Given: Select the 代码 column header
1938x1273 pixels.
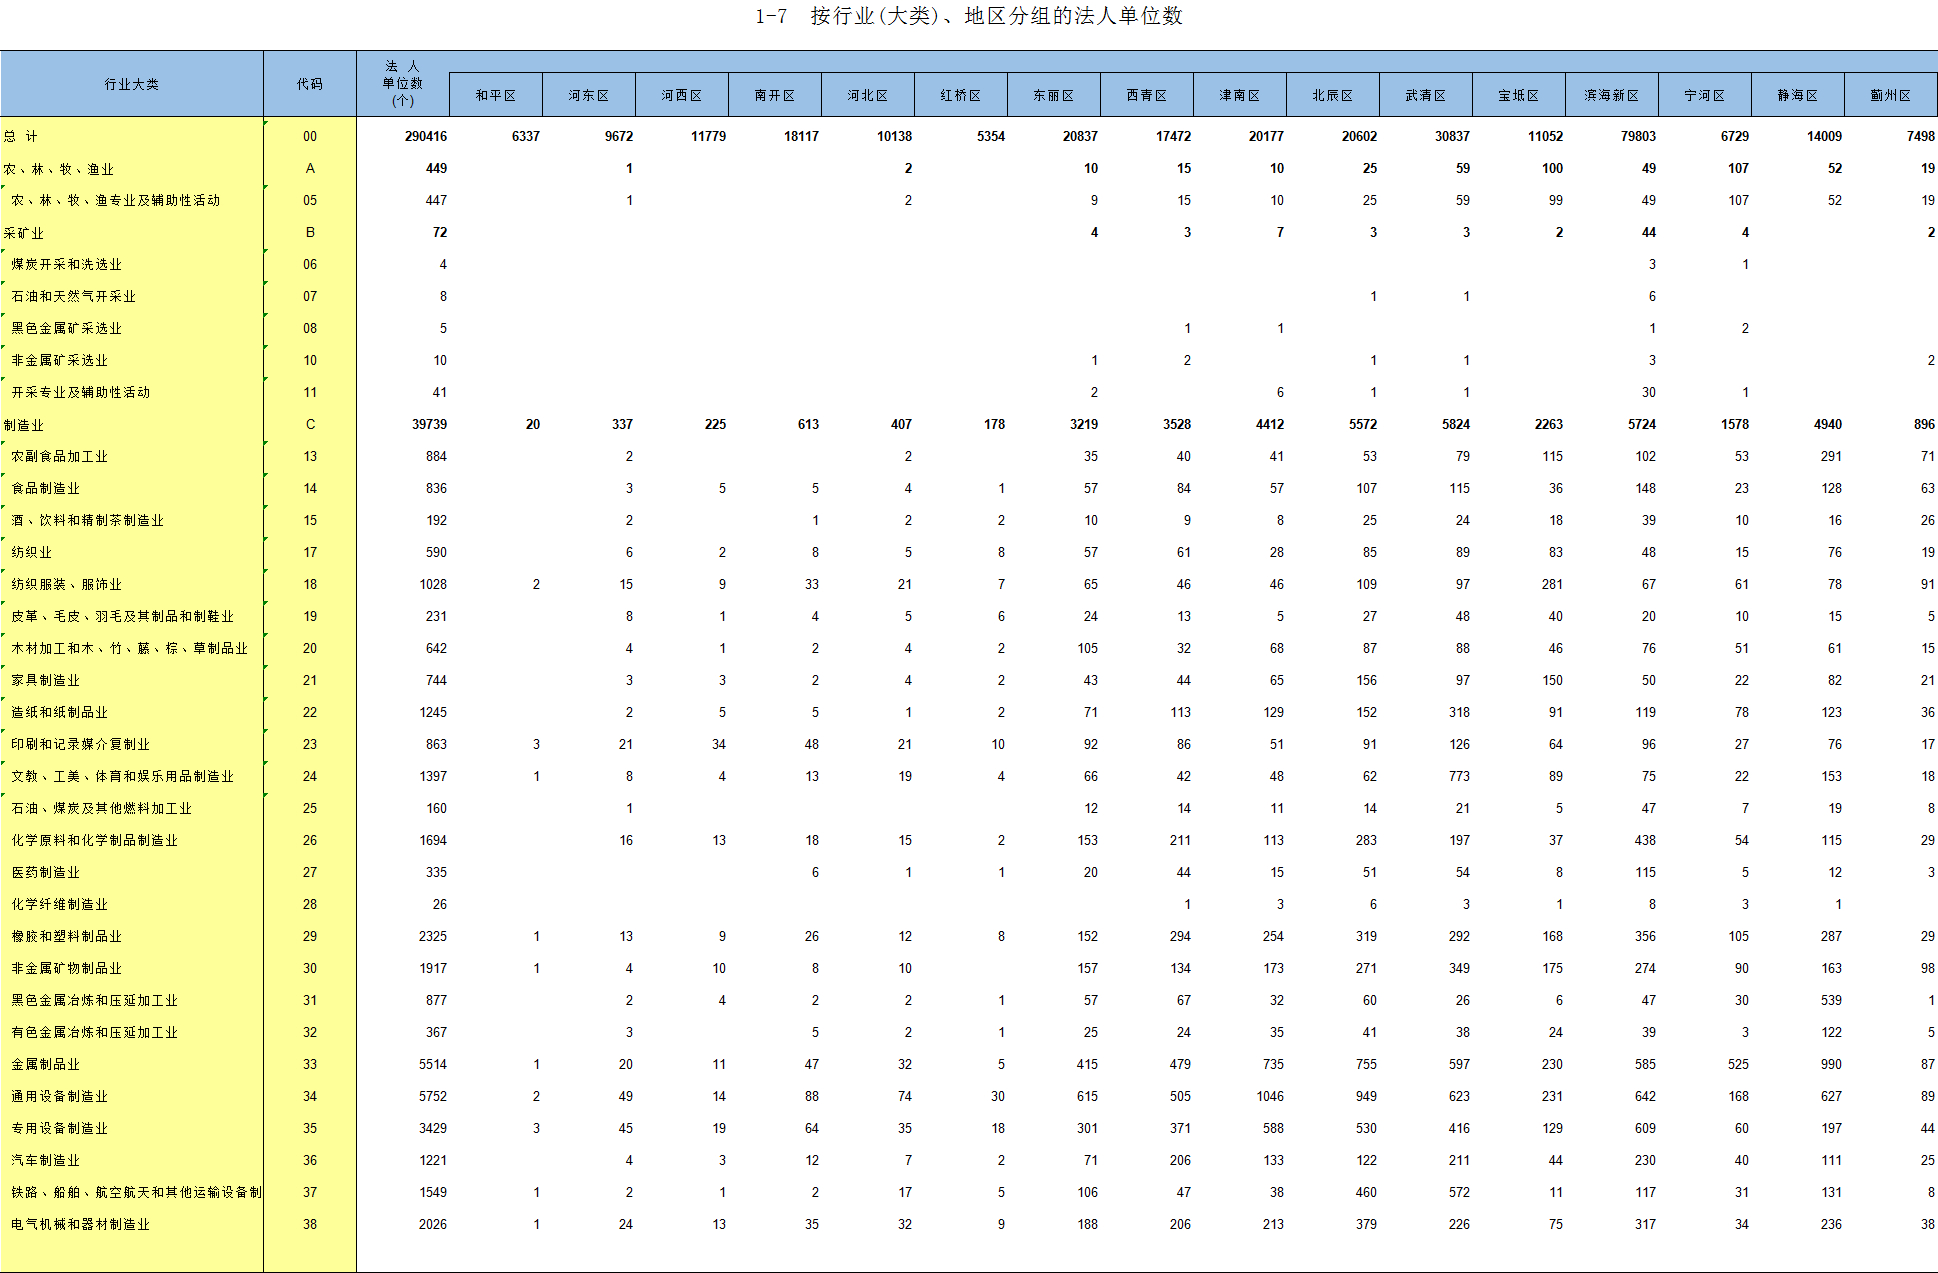Looking at the screenshot, I should pyautogui.click(x=310, y=84).
